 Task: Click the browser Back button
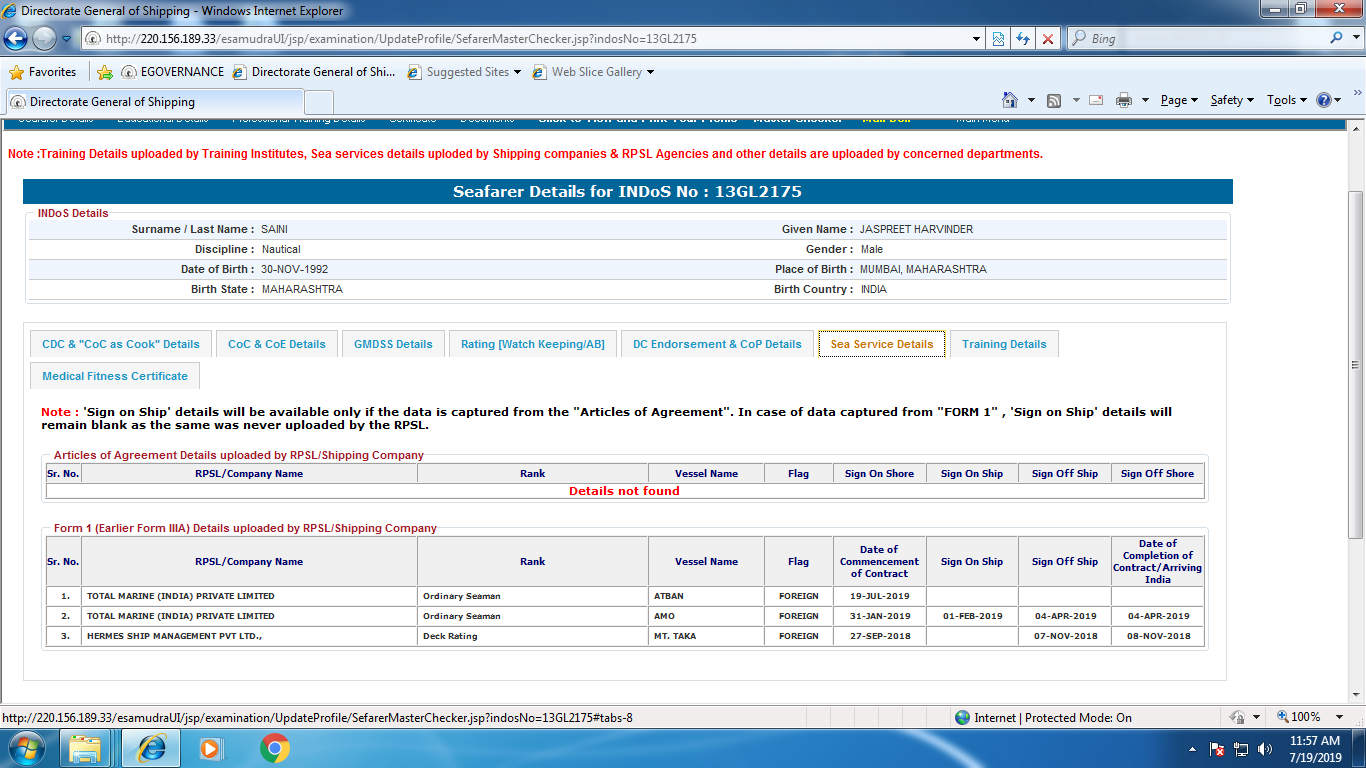(x=17, y=39)
